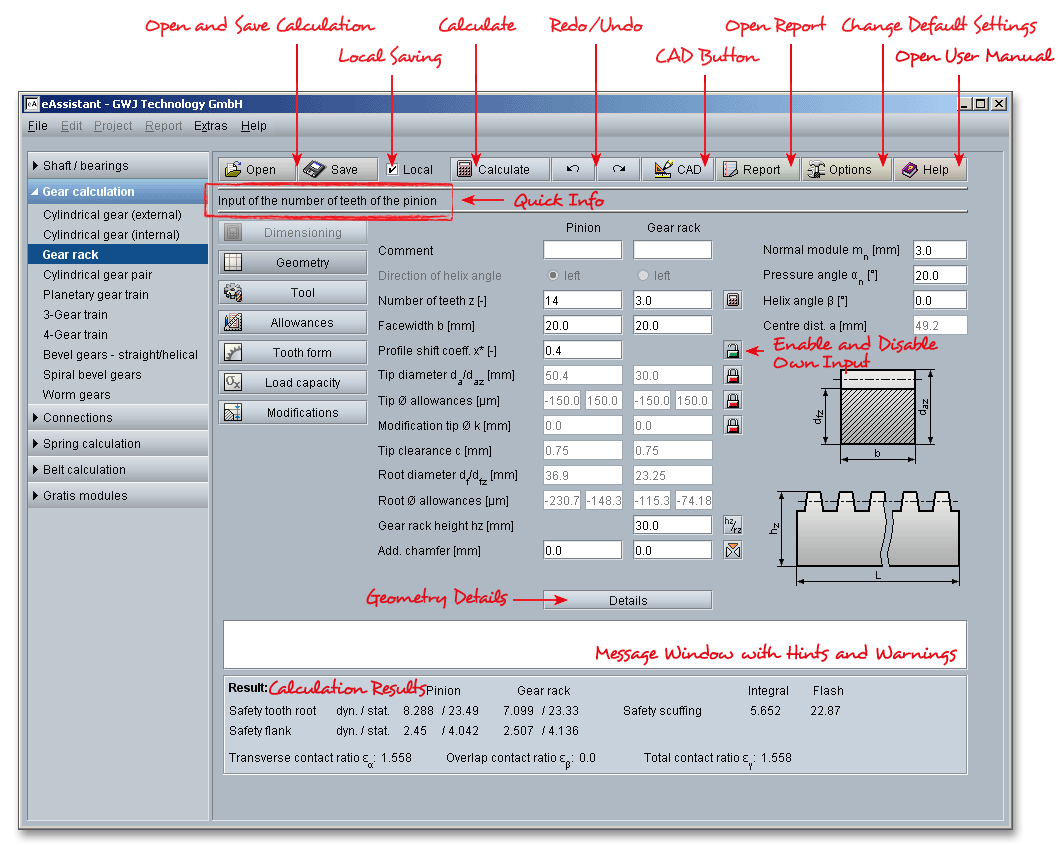The height and width of the screenshot is (845, 1058).
Task: Click the add chamfer icon button
Action: [733, 550]
